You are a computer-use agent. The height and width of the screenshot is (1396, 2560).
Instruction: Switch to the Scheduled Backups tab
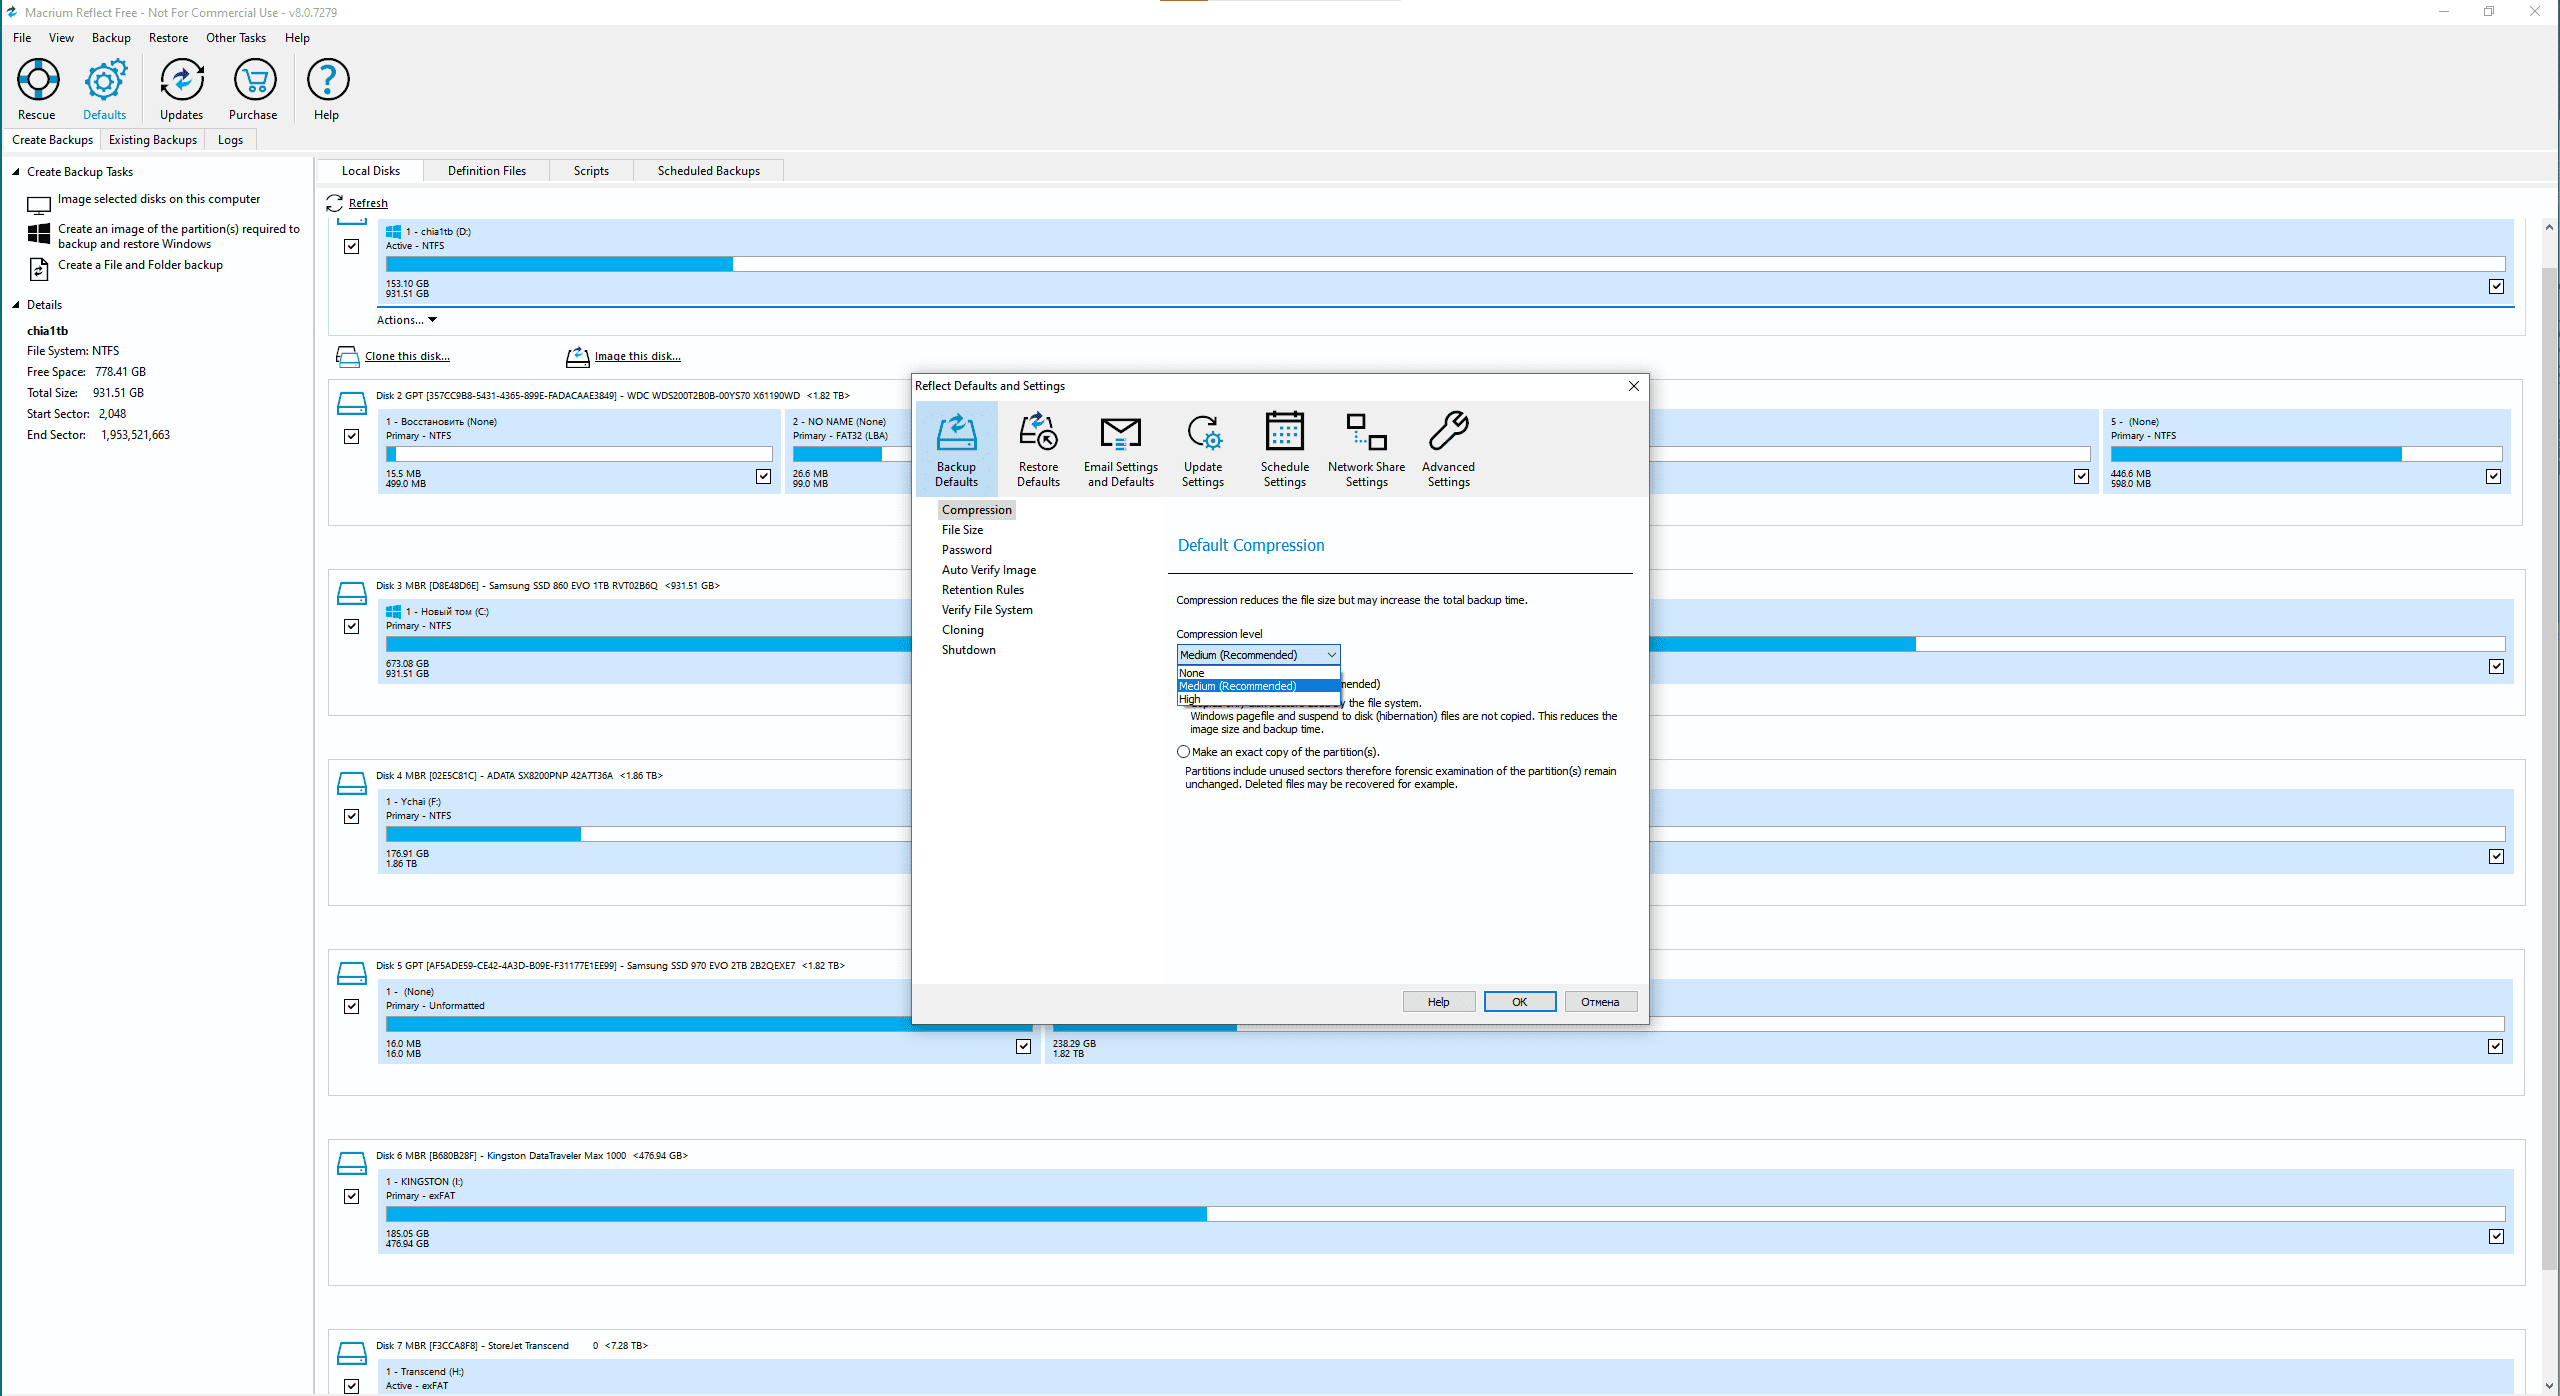708,171
